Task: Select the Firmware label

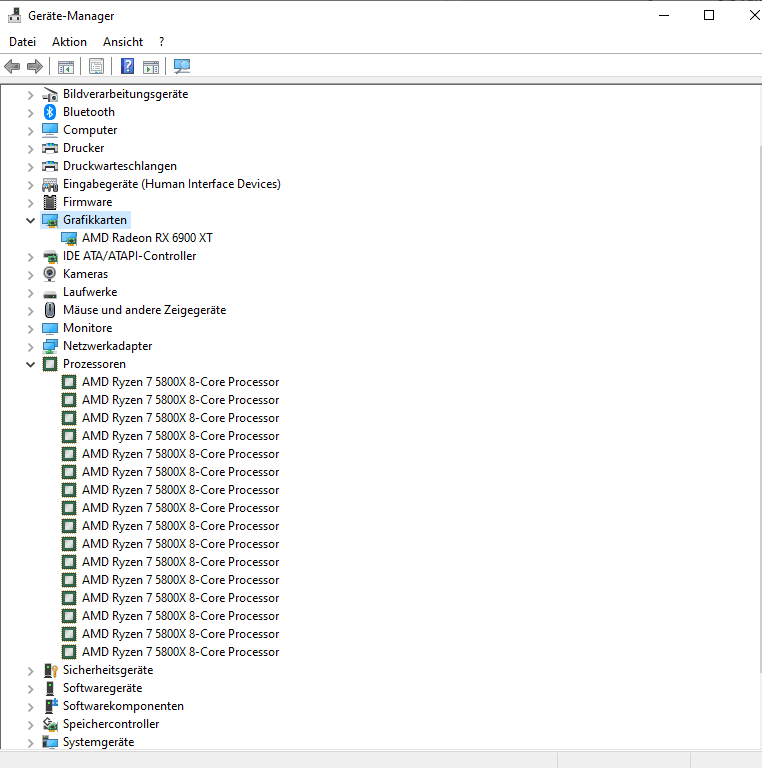Action: coord(87,202)
